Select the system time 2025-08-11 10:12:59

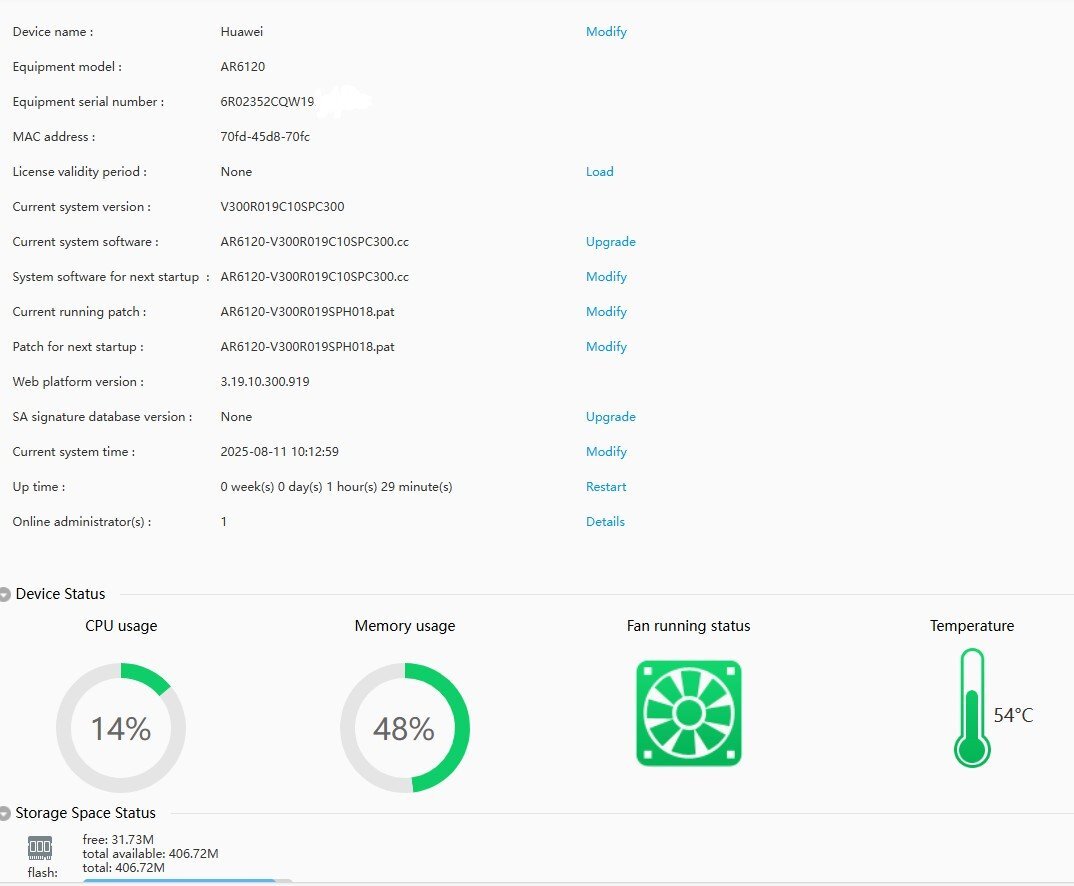click(x=279, y=452)
